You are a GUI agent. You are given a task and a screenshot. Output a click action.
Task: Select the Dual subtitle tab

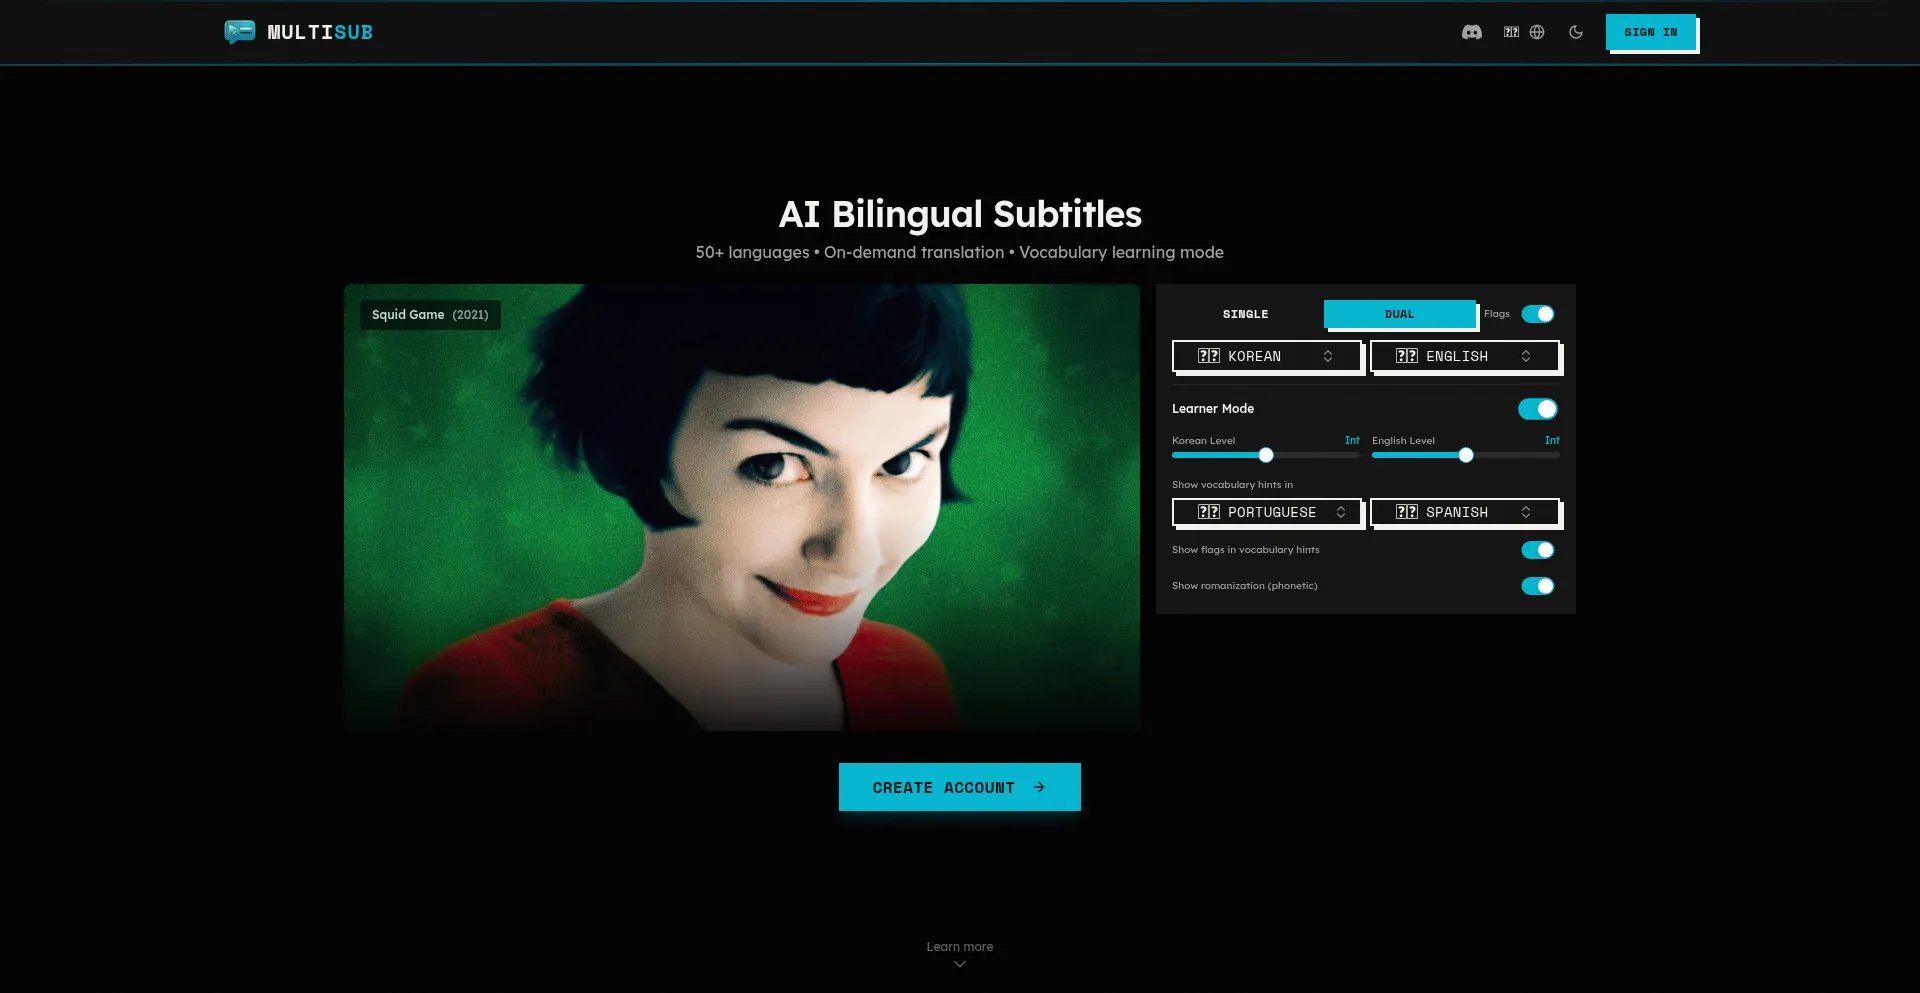pyautogui.click(x=1399, y=314)
